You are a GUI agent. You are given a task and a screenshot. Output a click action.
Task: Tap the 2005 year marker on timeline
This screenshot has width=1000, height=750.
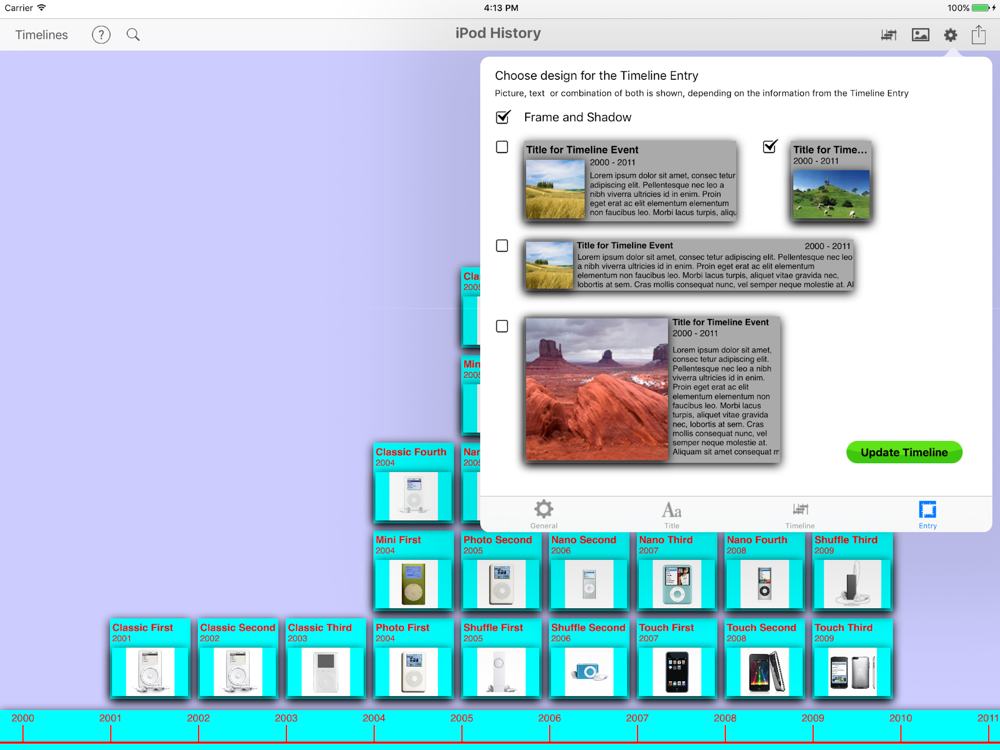(x=462, y=718)
